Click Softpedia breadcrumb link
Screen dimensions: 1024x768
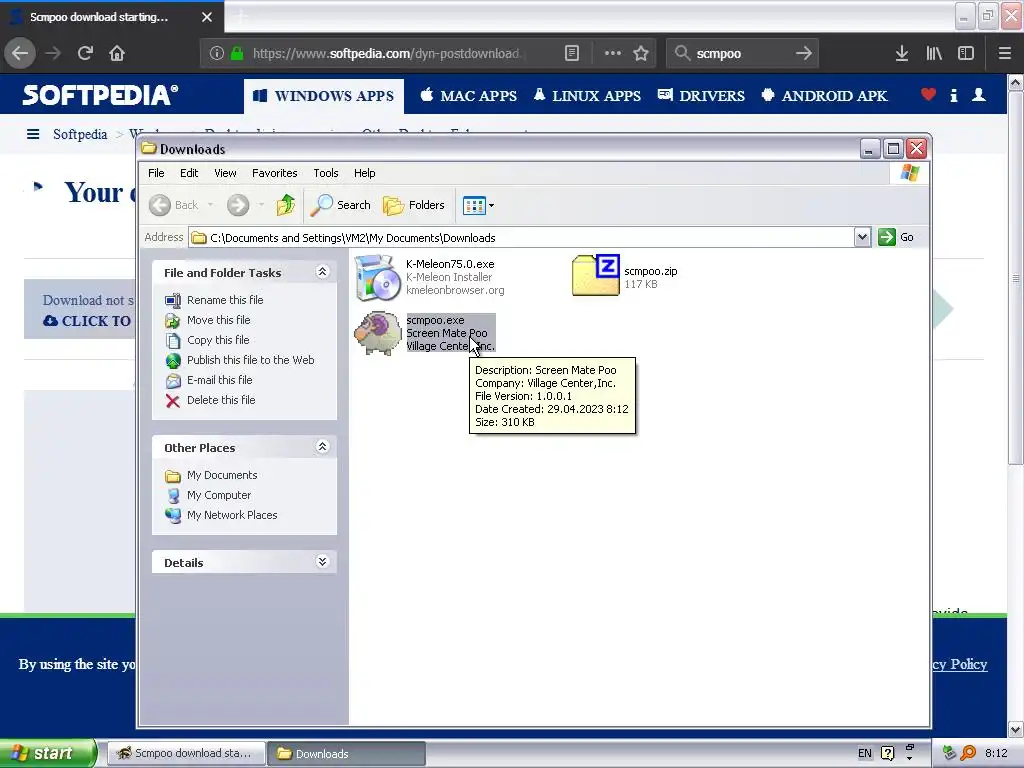coord(80,134)
